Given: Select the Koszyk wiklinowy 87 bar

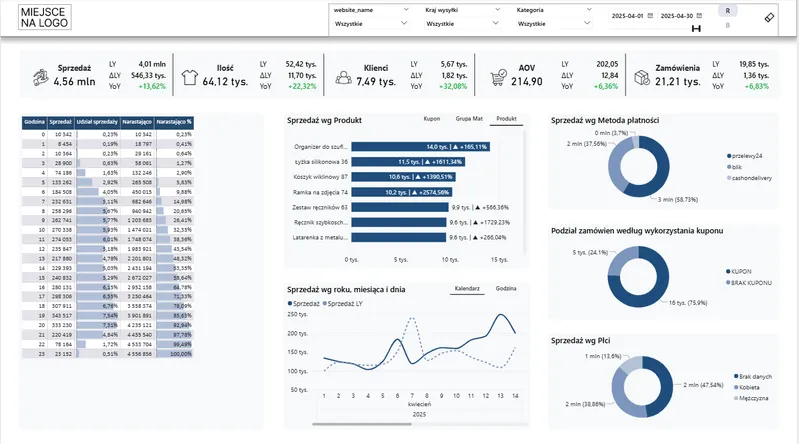Looking at the screenshot, I should [403, 177].
